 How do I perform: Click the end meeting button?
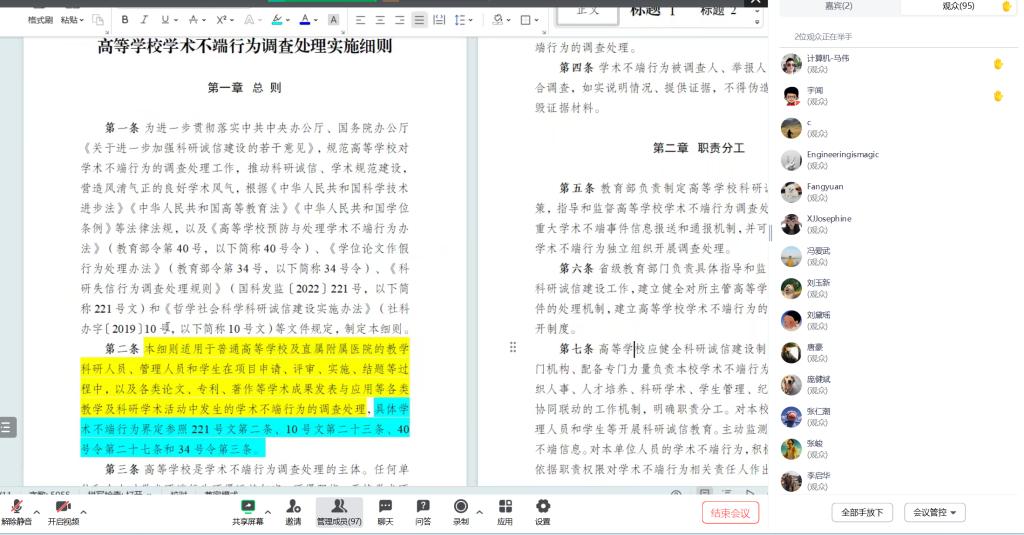730,513
